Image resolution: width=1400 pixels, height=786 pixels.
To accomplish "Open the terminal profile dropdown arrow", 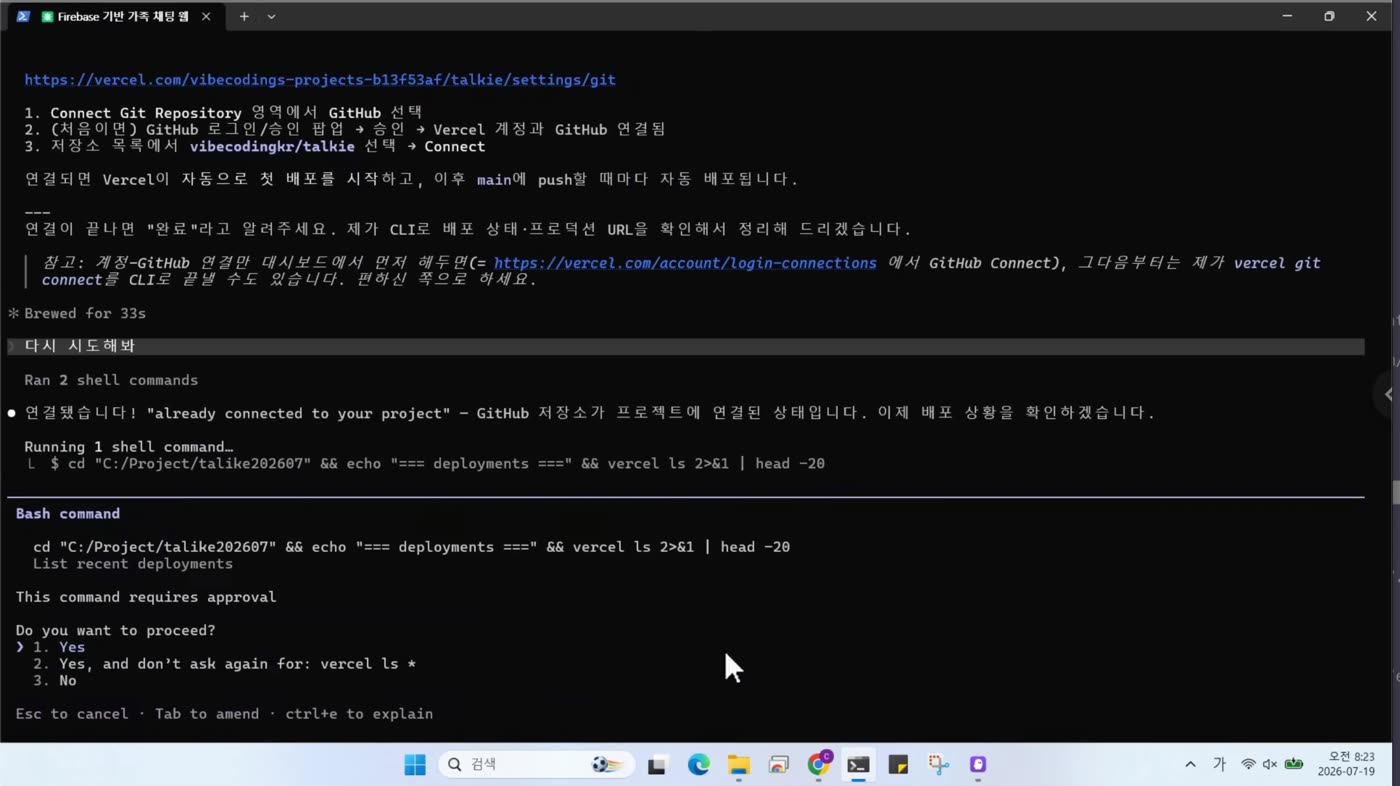I will coord(271,17).
